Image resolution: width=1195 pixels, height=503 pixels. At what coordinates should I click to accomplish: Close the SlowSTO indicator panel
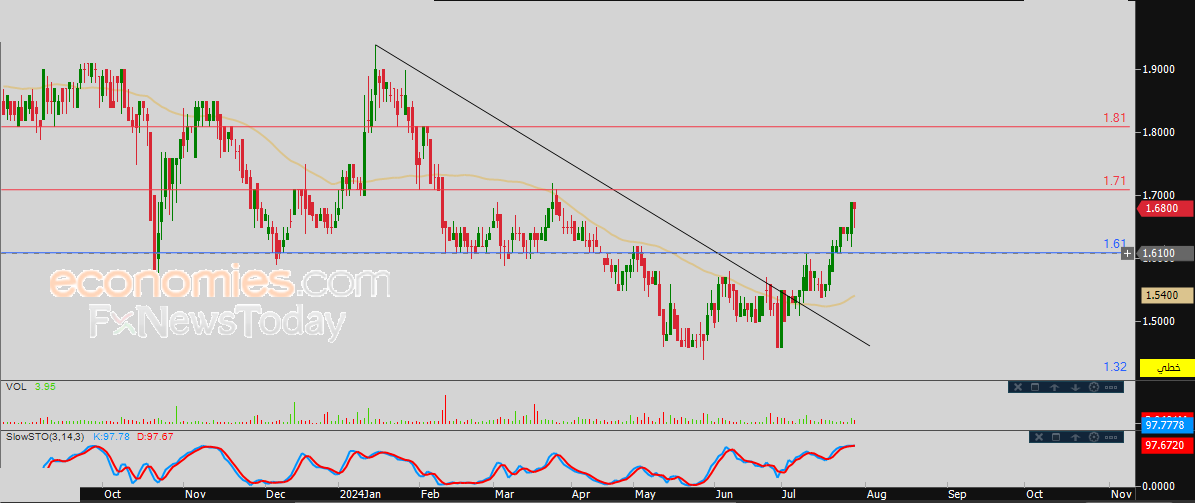point(1039,437)
